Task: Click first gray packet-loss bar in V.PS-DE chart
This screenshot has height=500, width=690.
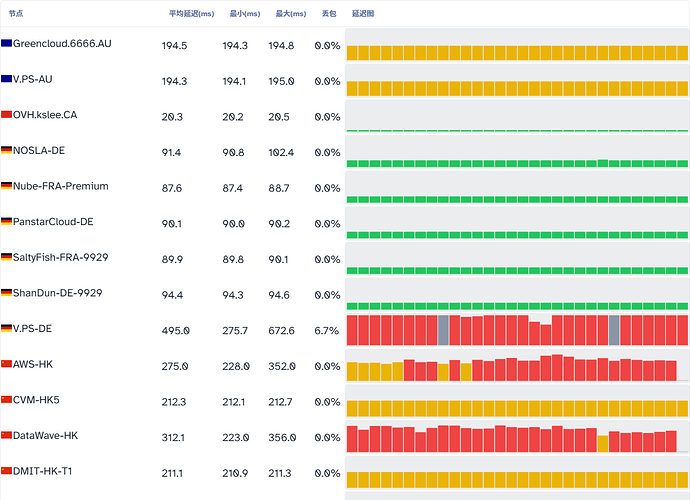Action: (443, 330)
